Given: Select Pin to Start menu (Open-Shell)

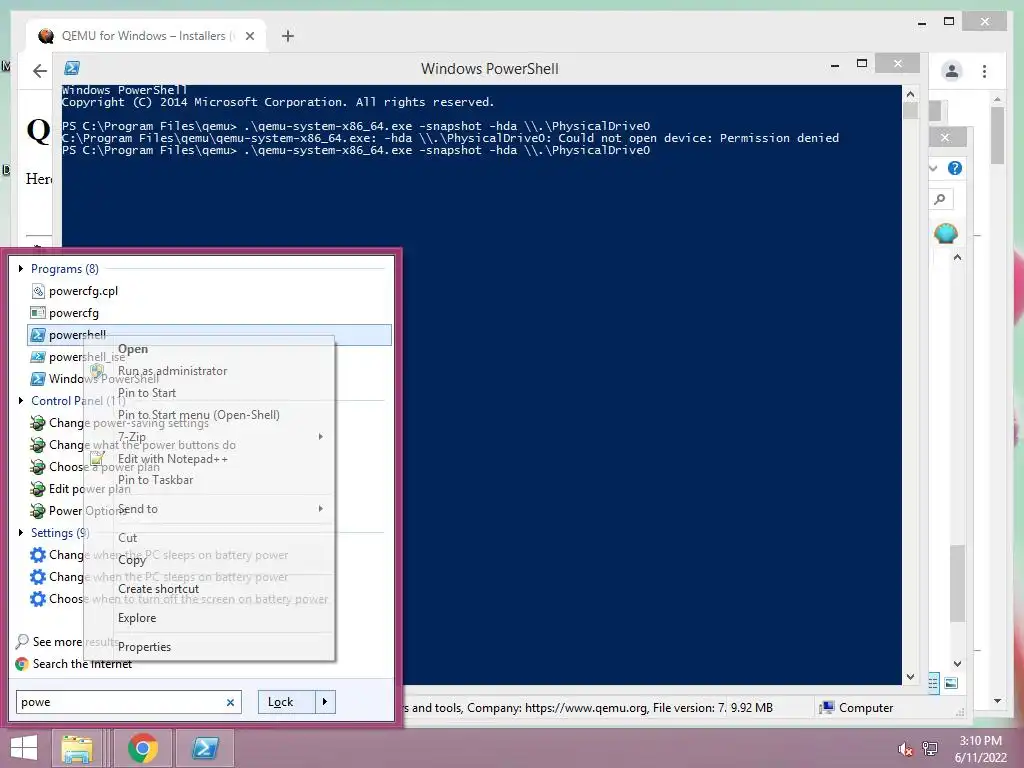Looking at the screenshot, I should (199, 415).
